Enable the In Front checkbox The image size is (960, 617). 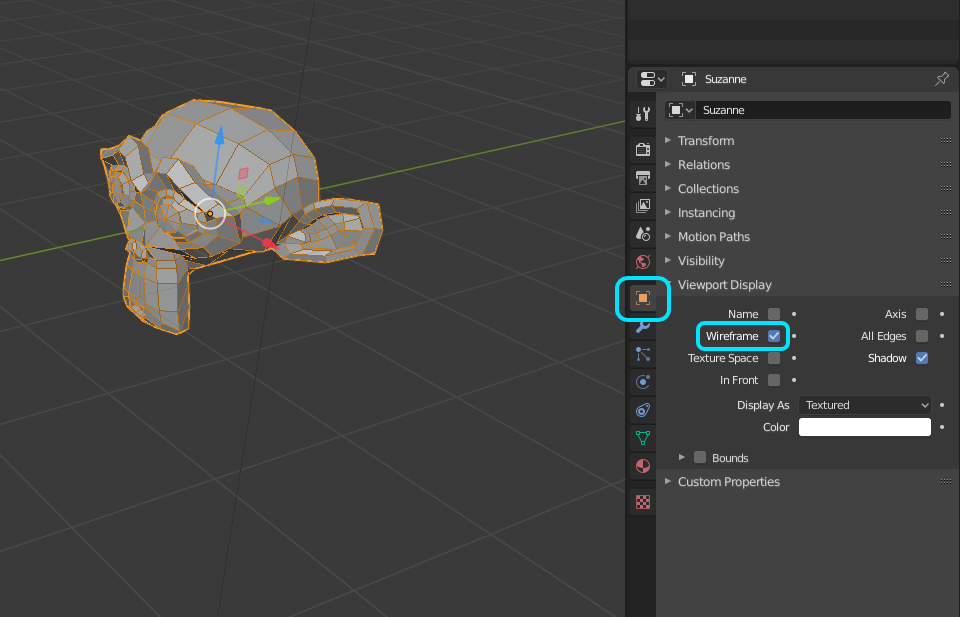click(x=774, y=380)
